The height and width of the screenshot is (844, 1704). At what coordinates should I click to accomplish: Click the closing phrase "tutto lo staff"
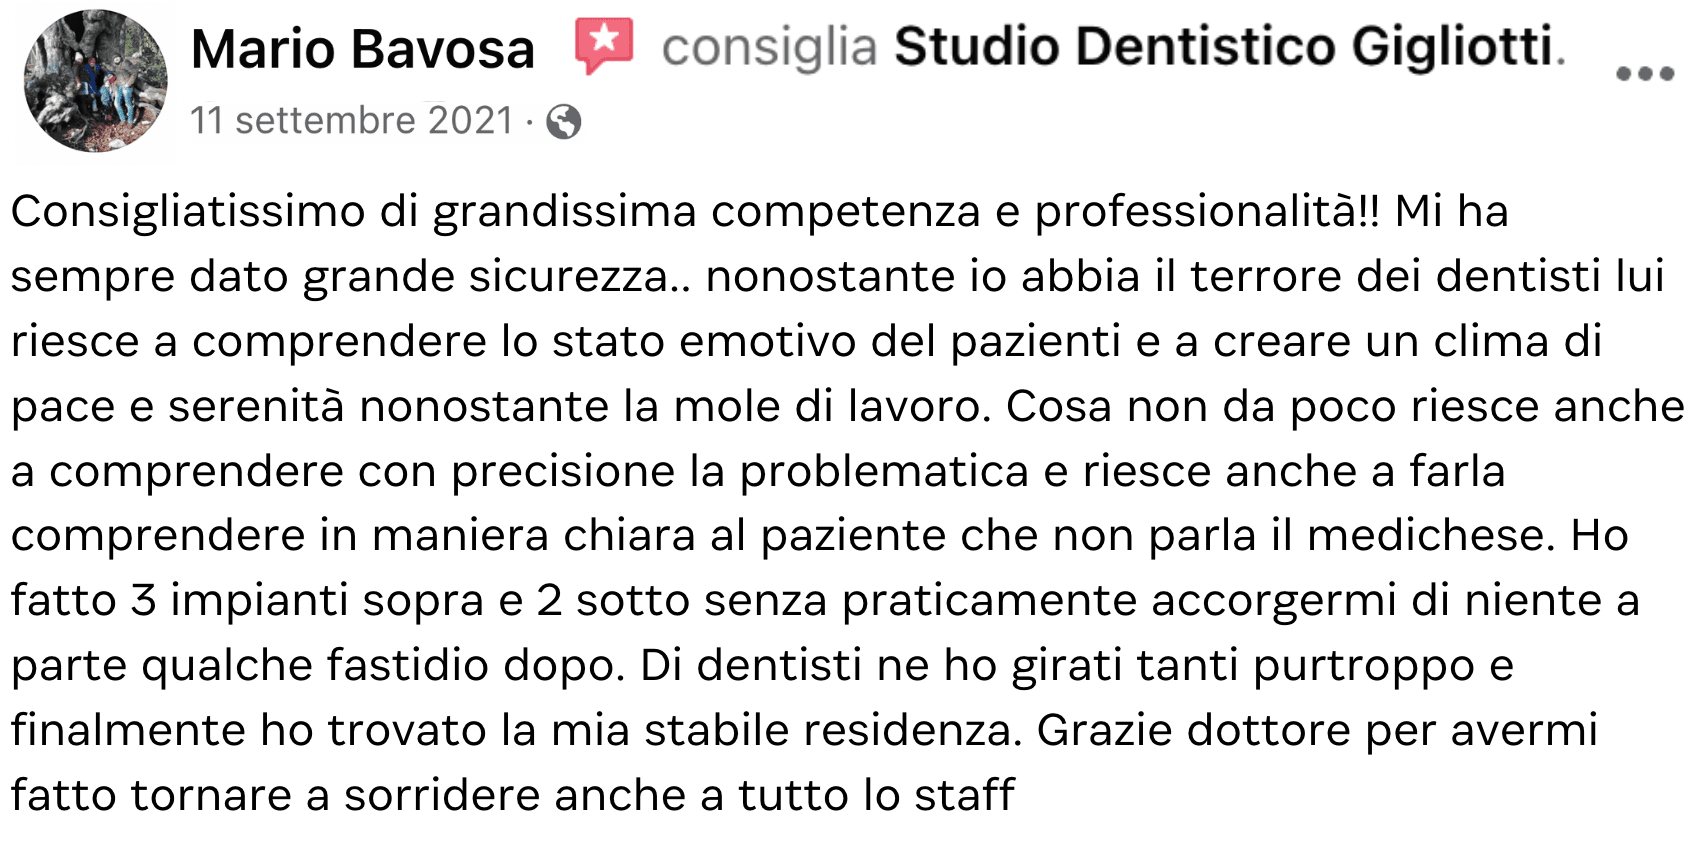tap(876, 796)
